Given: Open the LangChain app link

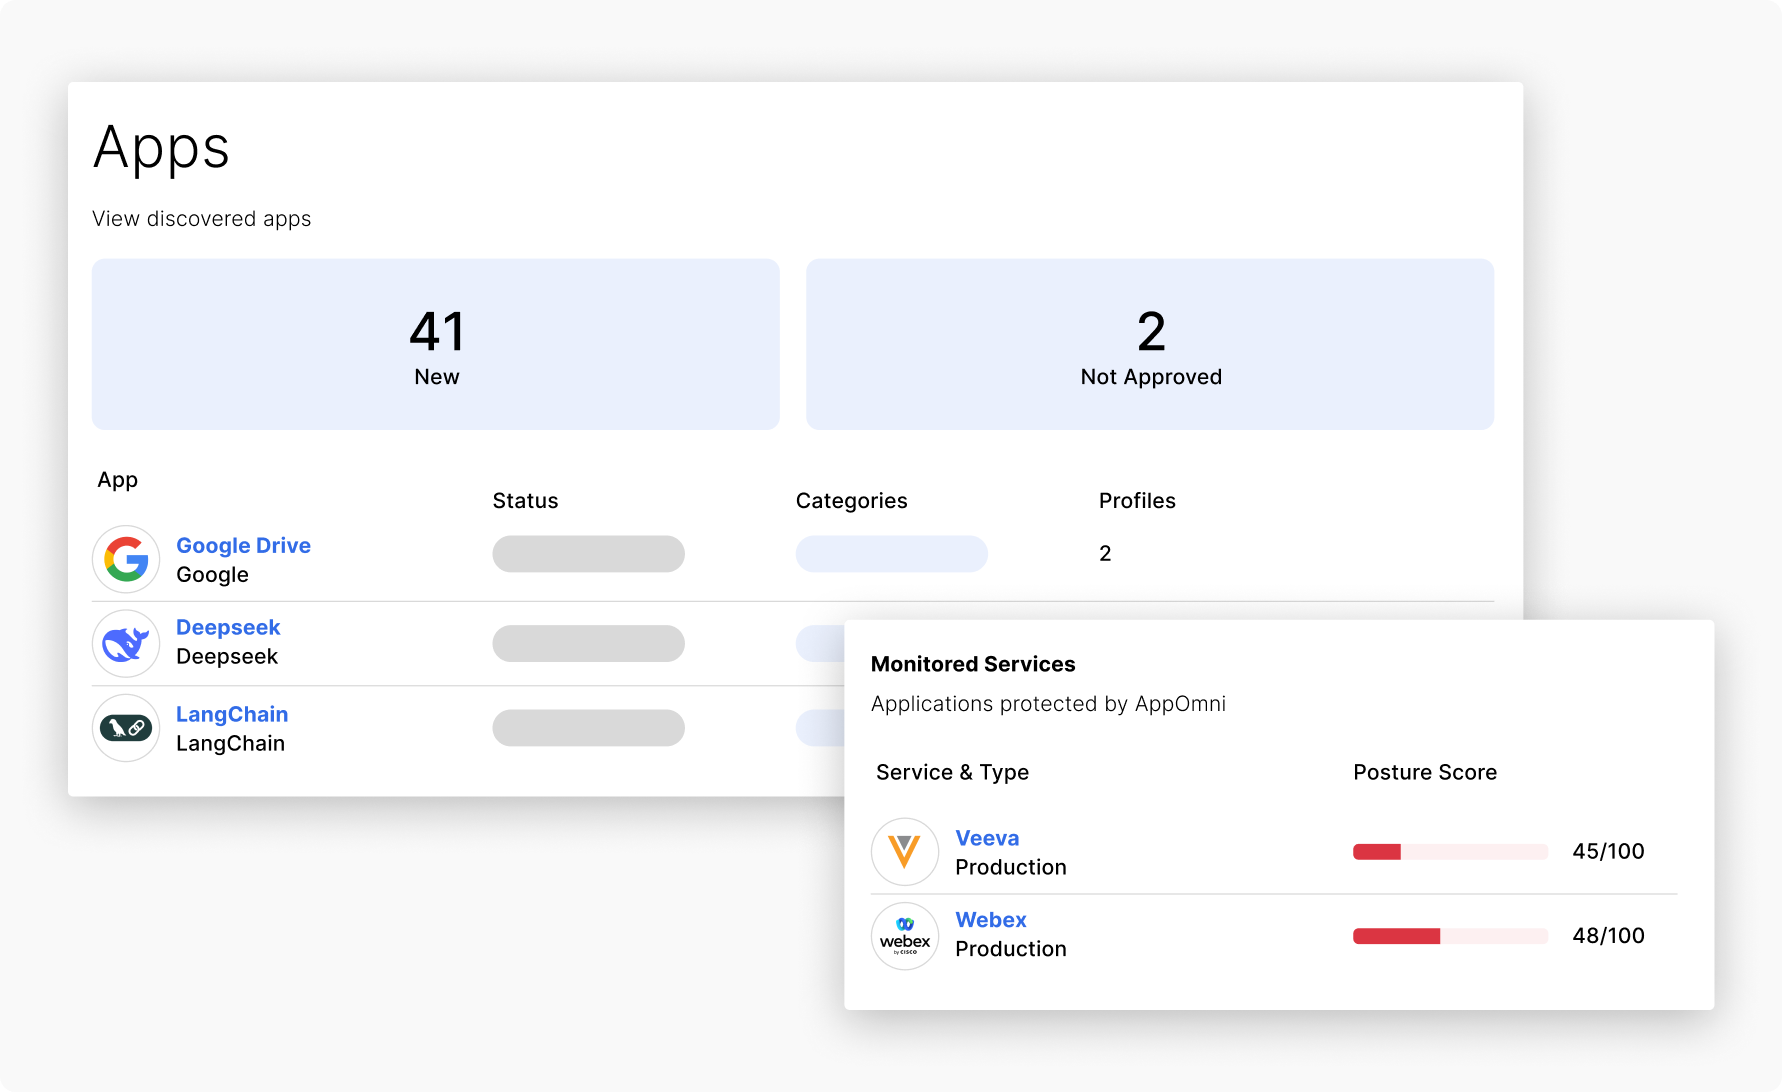Looking at the screenshot, I should [x=232, y=714].
